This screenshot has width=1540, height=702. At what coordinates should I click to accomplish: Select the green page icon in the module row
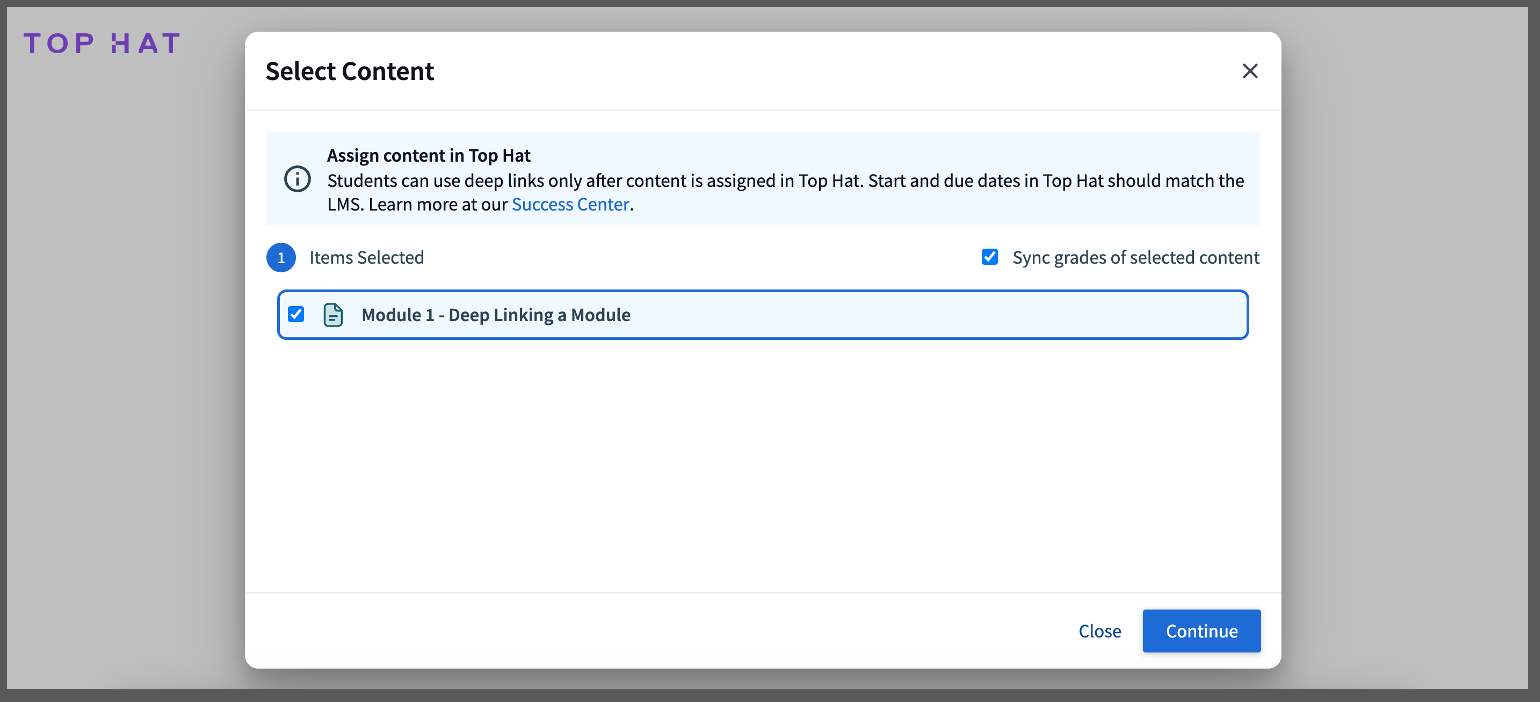[x=333, y=314]
